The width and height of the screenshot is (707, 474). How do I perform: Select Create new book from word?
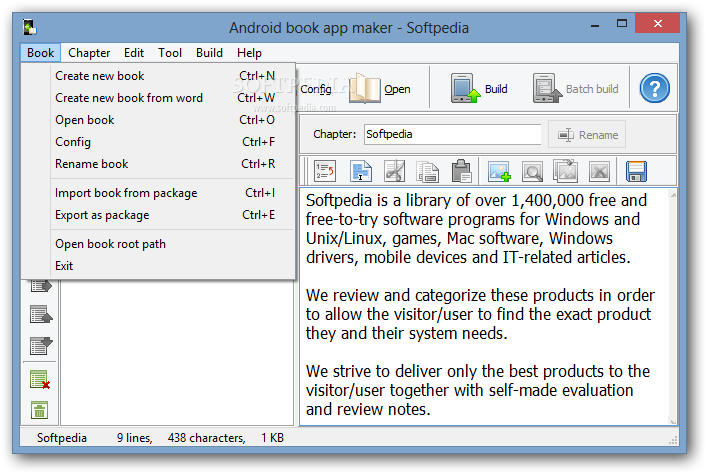(x=158, y=98)
